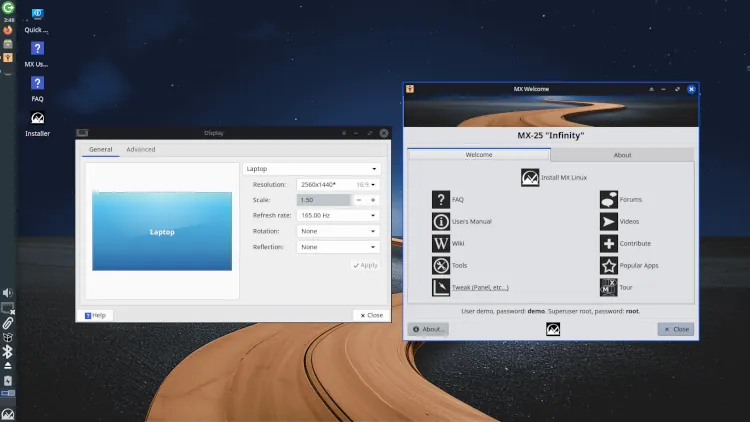The width and height of the screenshot is (750, 422).
Task: Click the MX logo at MX Welcome bottom
Action: [x=553, y=329]
